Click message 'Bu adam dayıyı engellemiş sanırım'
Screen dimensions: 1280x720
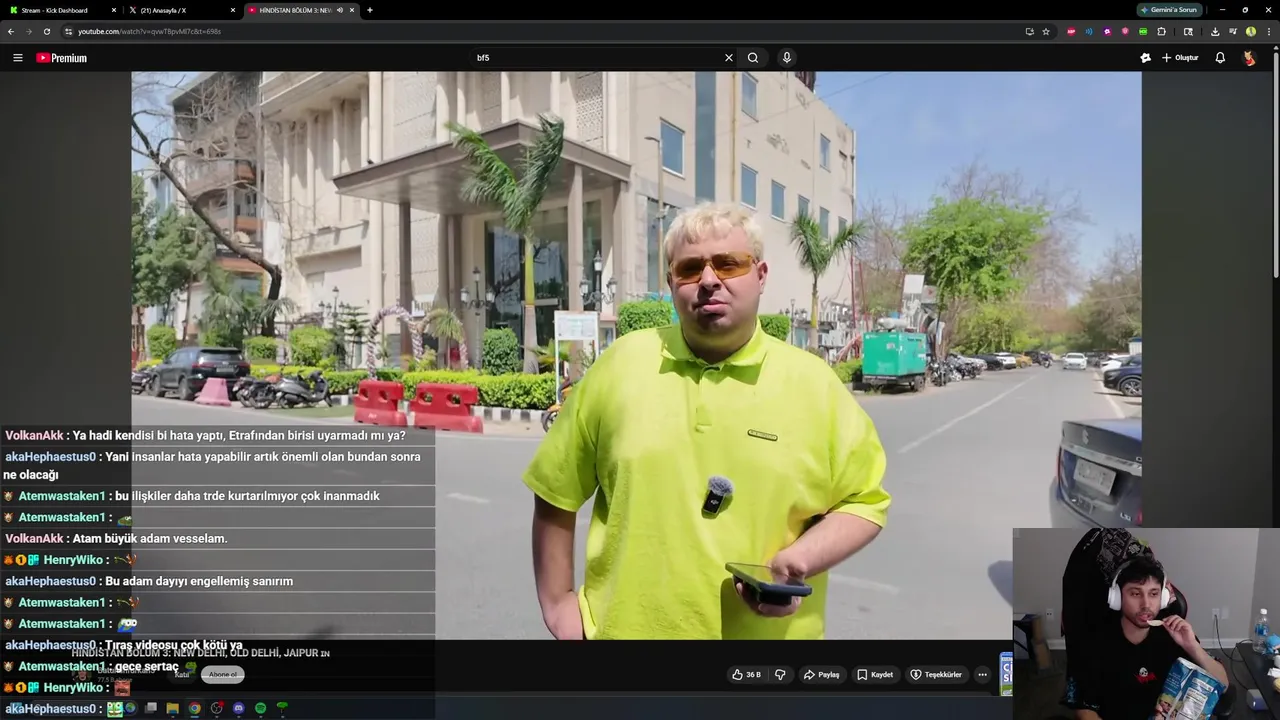pyautogui.click(x=199, y=581)
